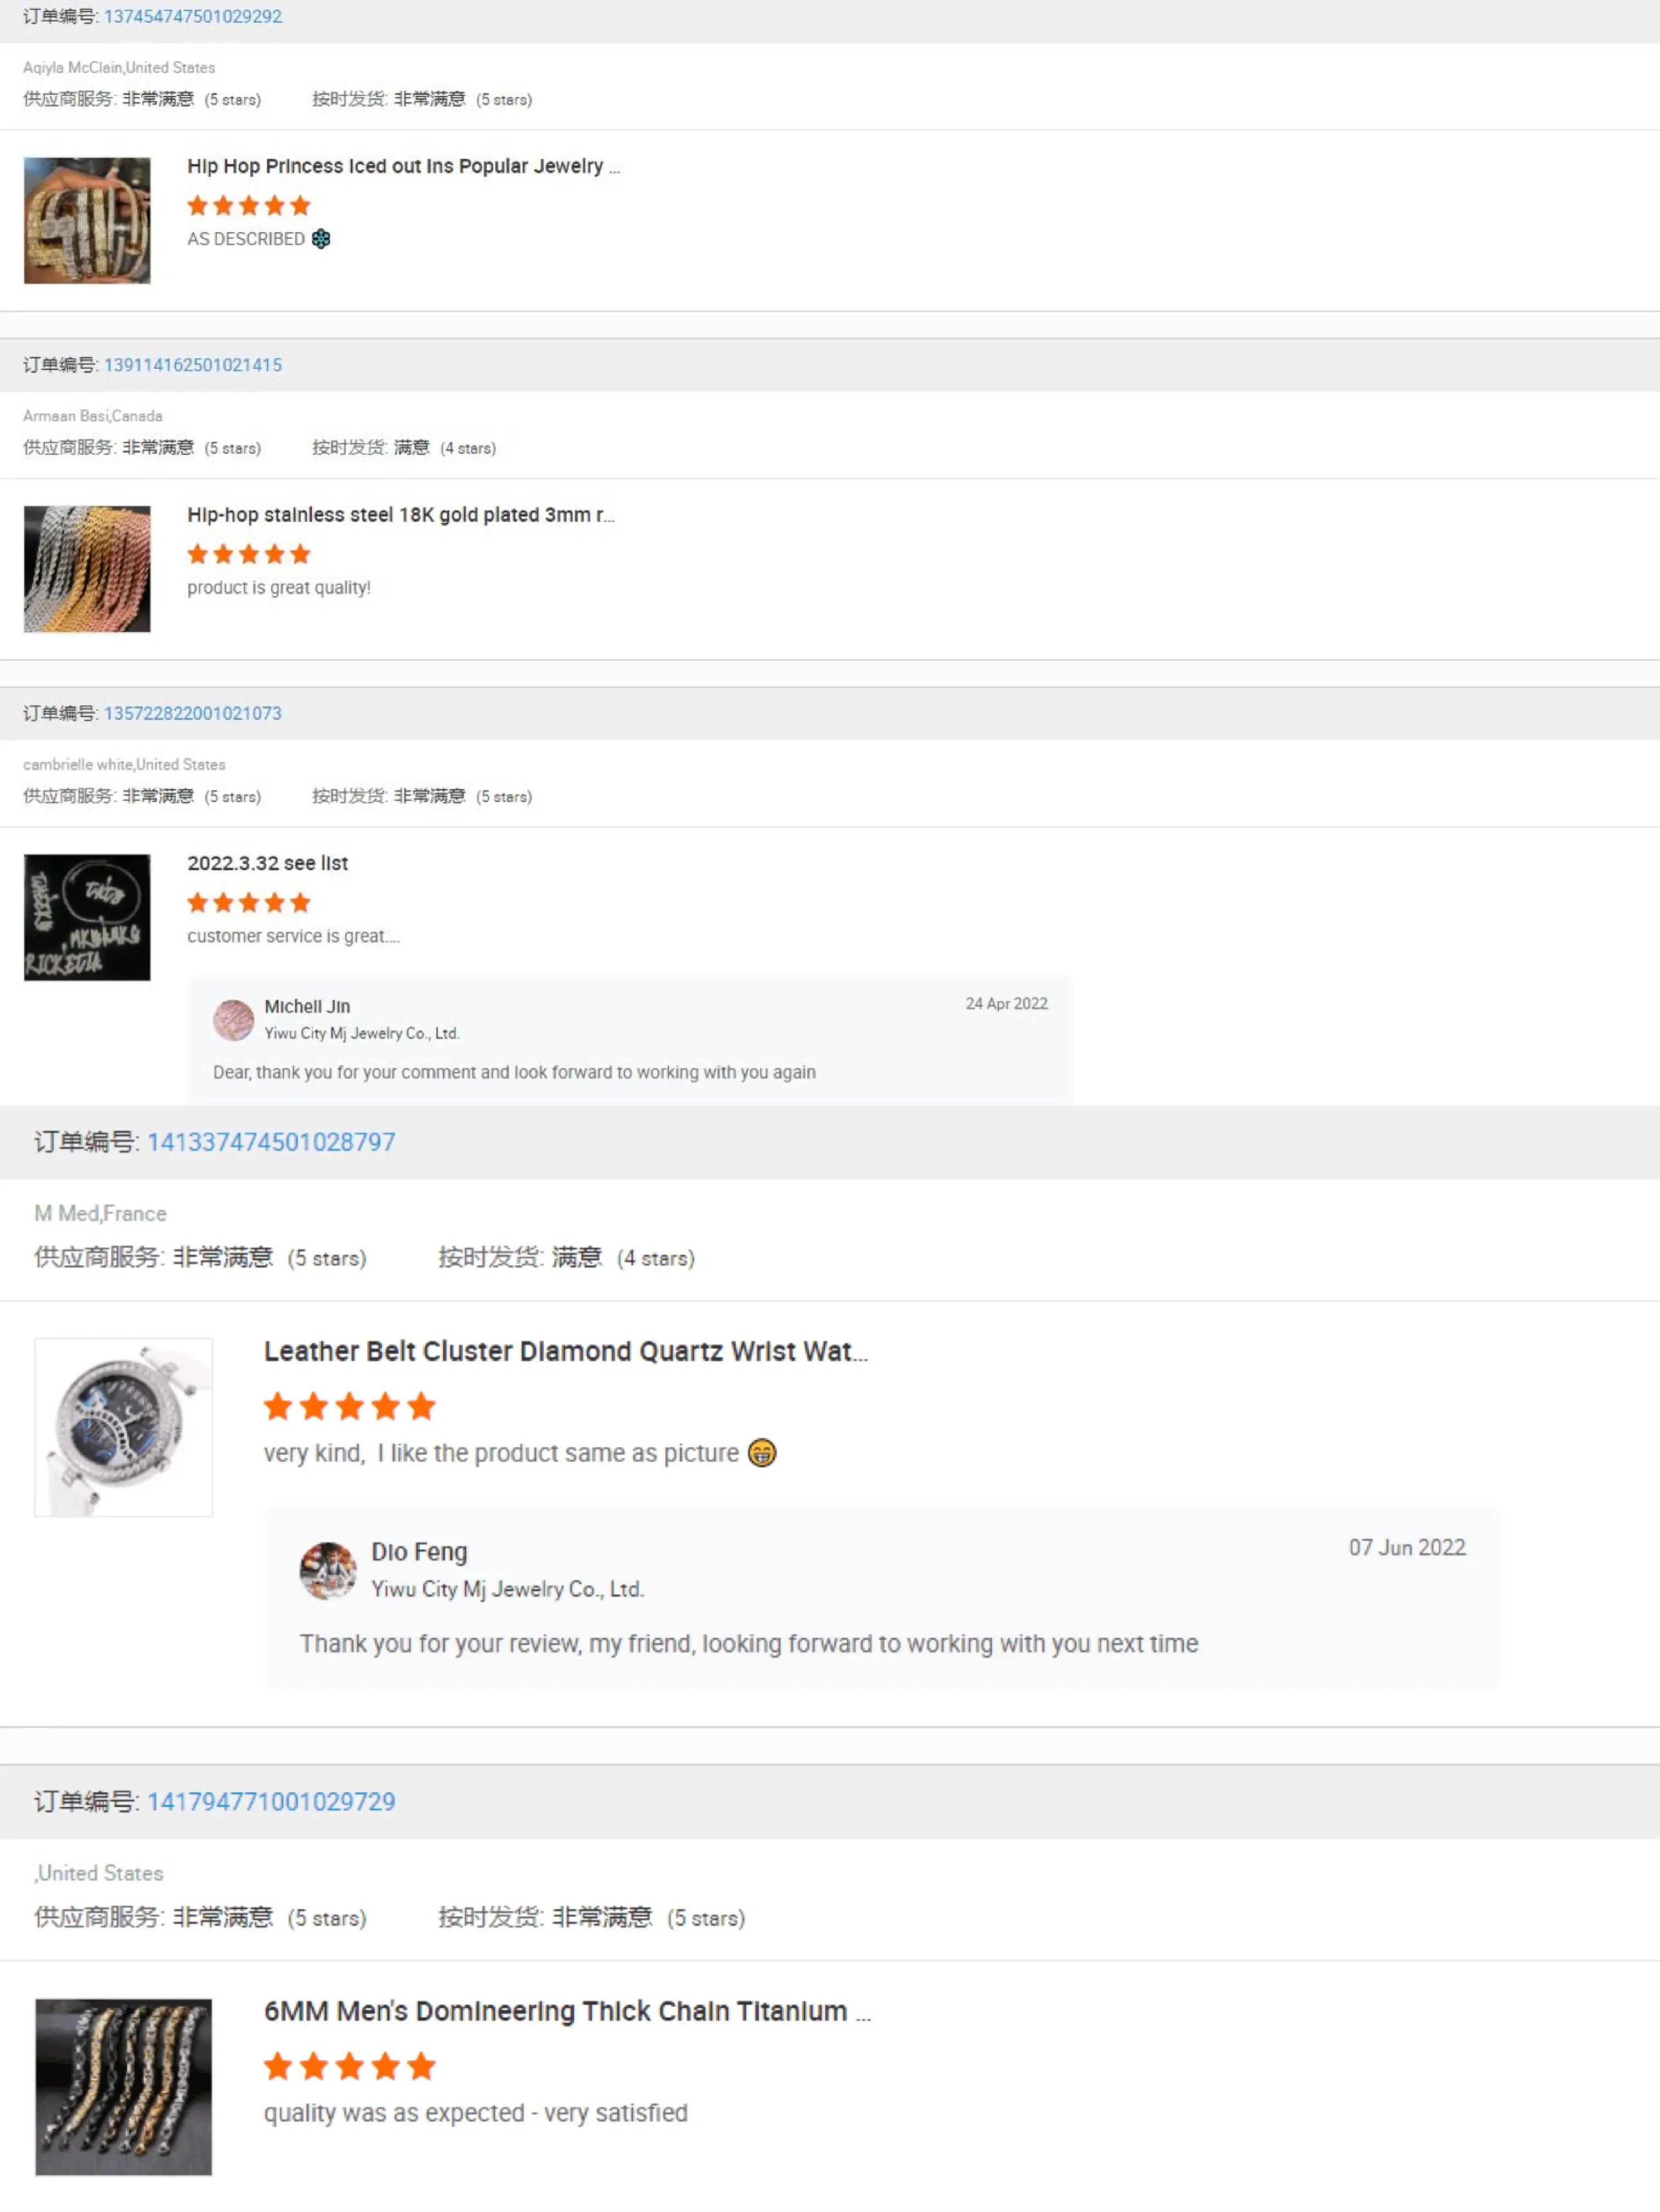Open order number 135722822001021073 link
Image resolution: width=1660 pixels, height=2212 pixels.
point(193,713)
